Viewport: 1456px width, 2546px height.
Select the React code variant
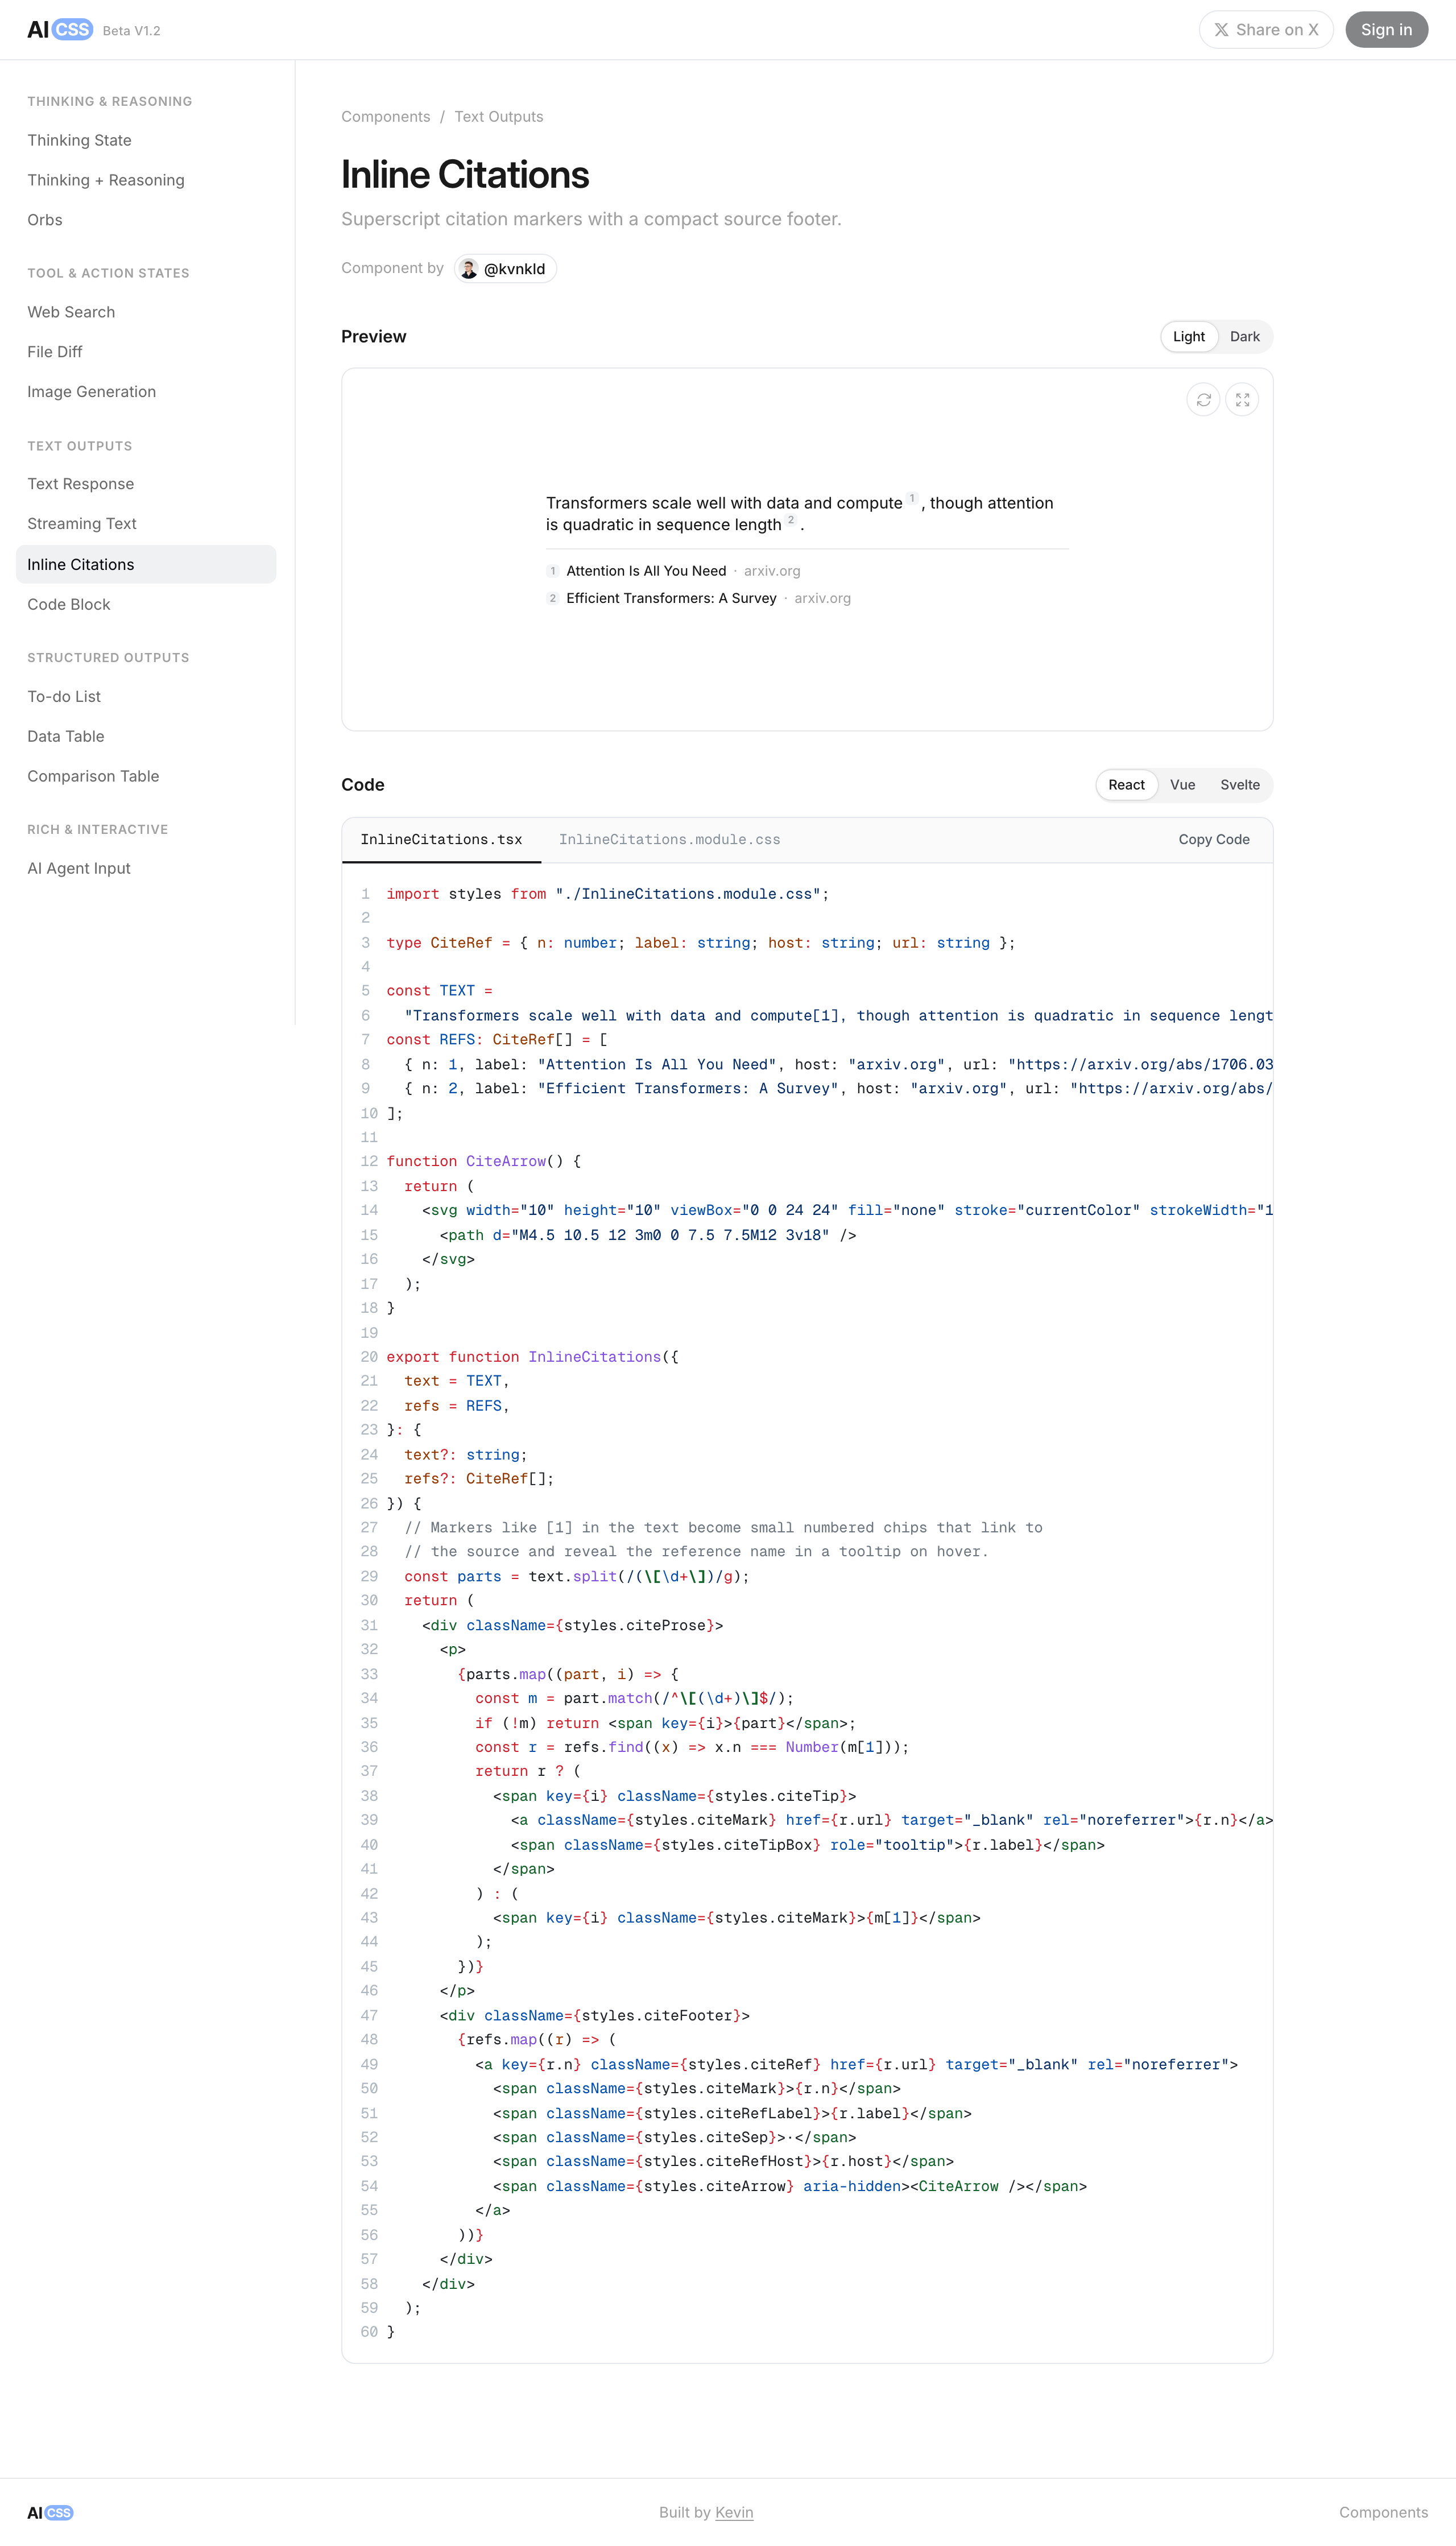coord(1126,785)
